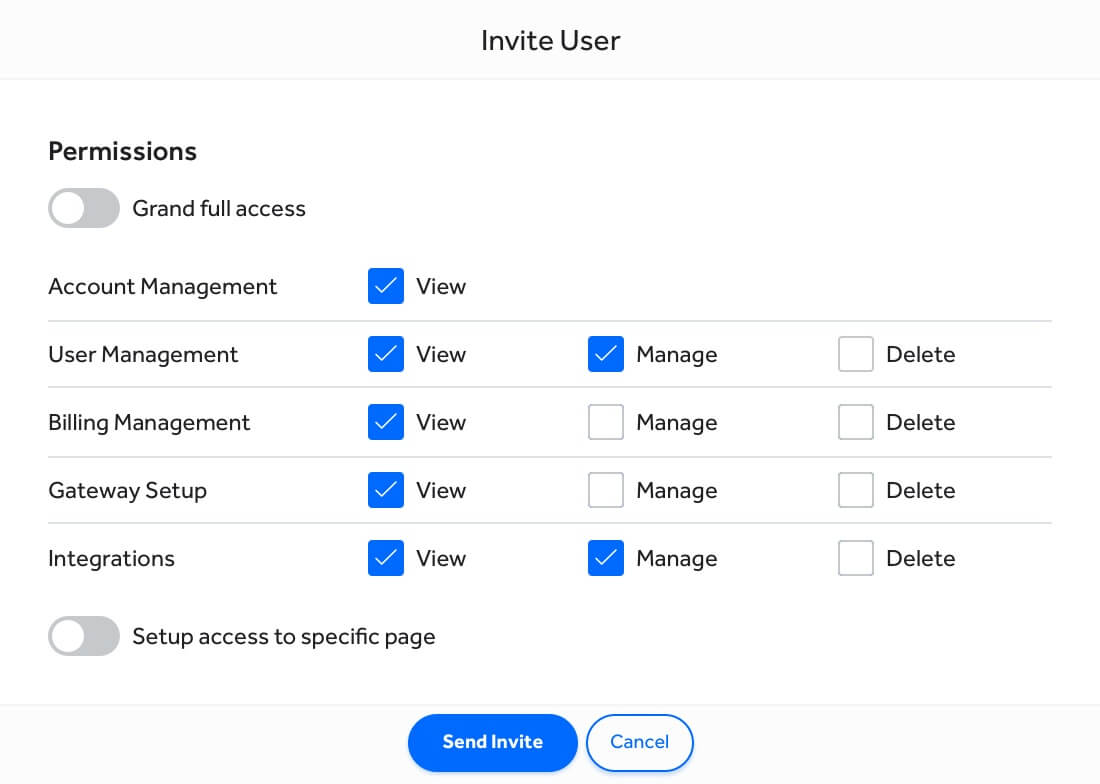Disable Manage for Integrations
The width and height of the screenshot is (1100, 784).
(x=605, y=558)
